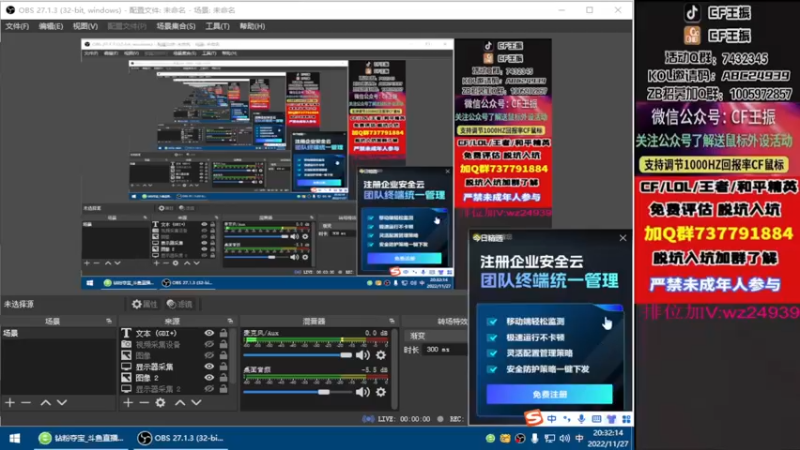Toggle the lock on 显示器采集 source
The height and width of the screenshot is (450, 800).
[223, 366]
